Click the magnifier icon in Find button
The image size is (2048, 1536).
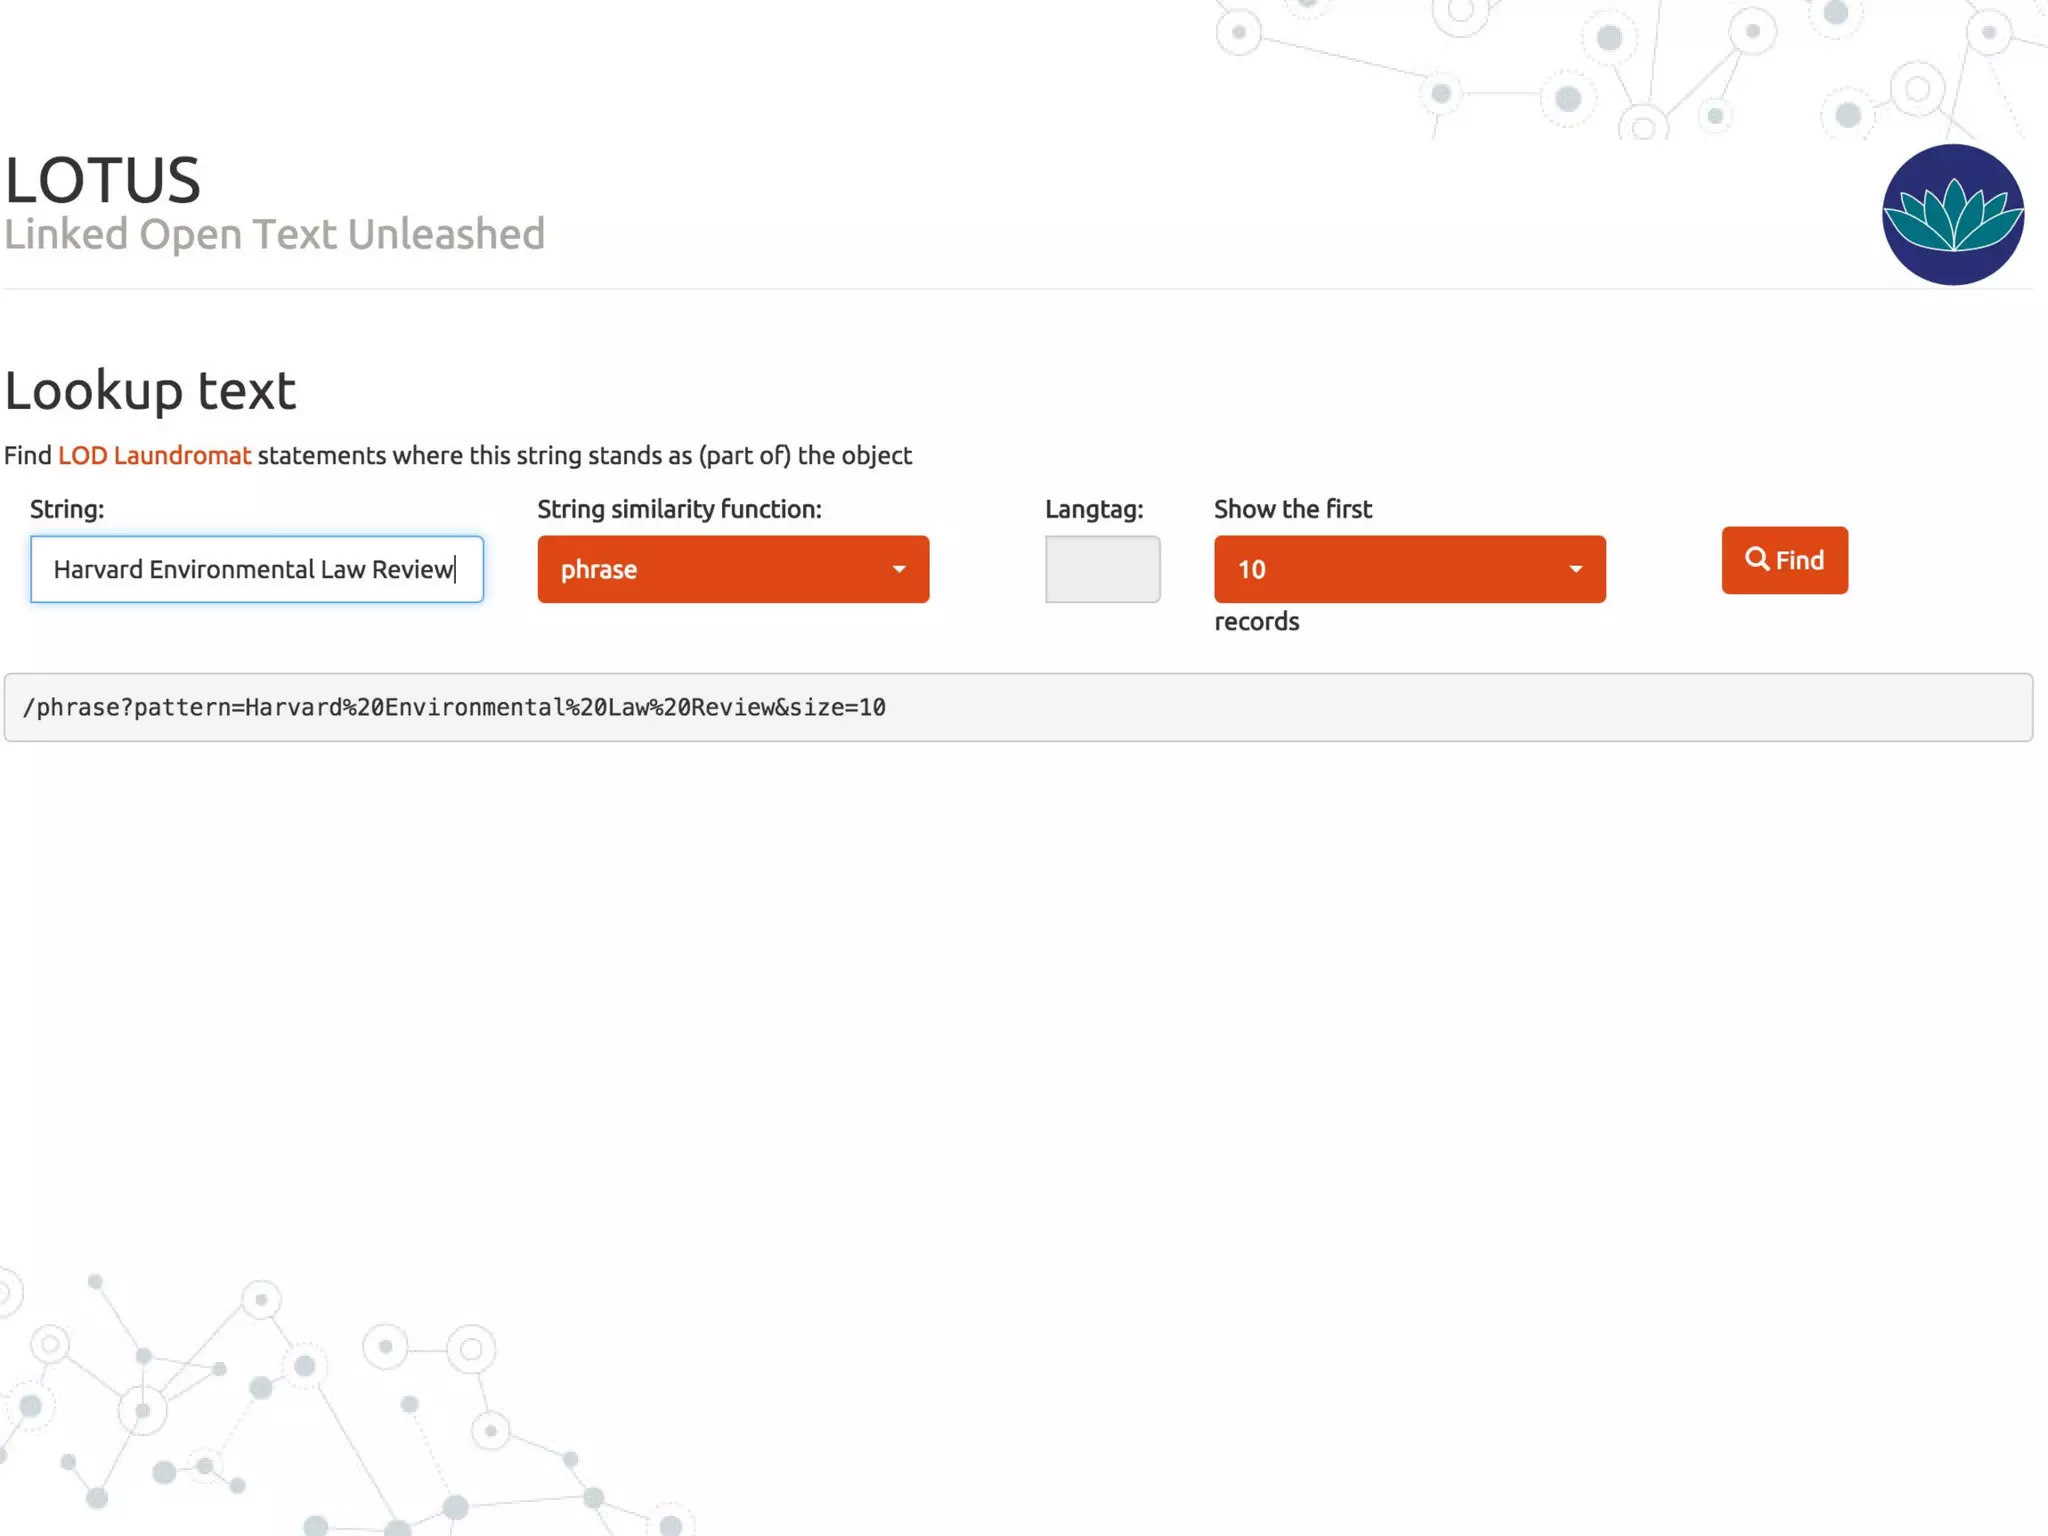click(1756, 559)
